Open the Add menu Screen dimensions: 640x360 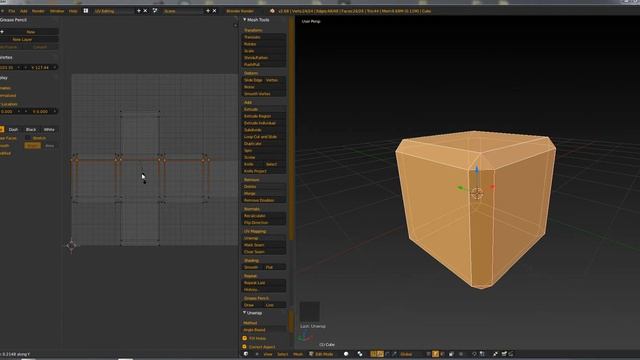pyautogui.click(x=24, y=11)
